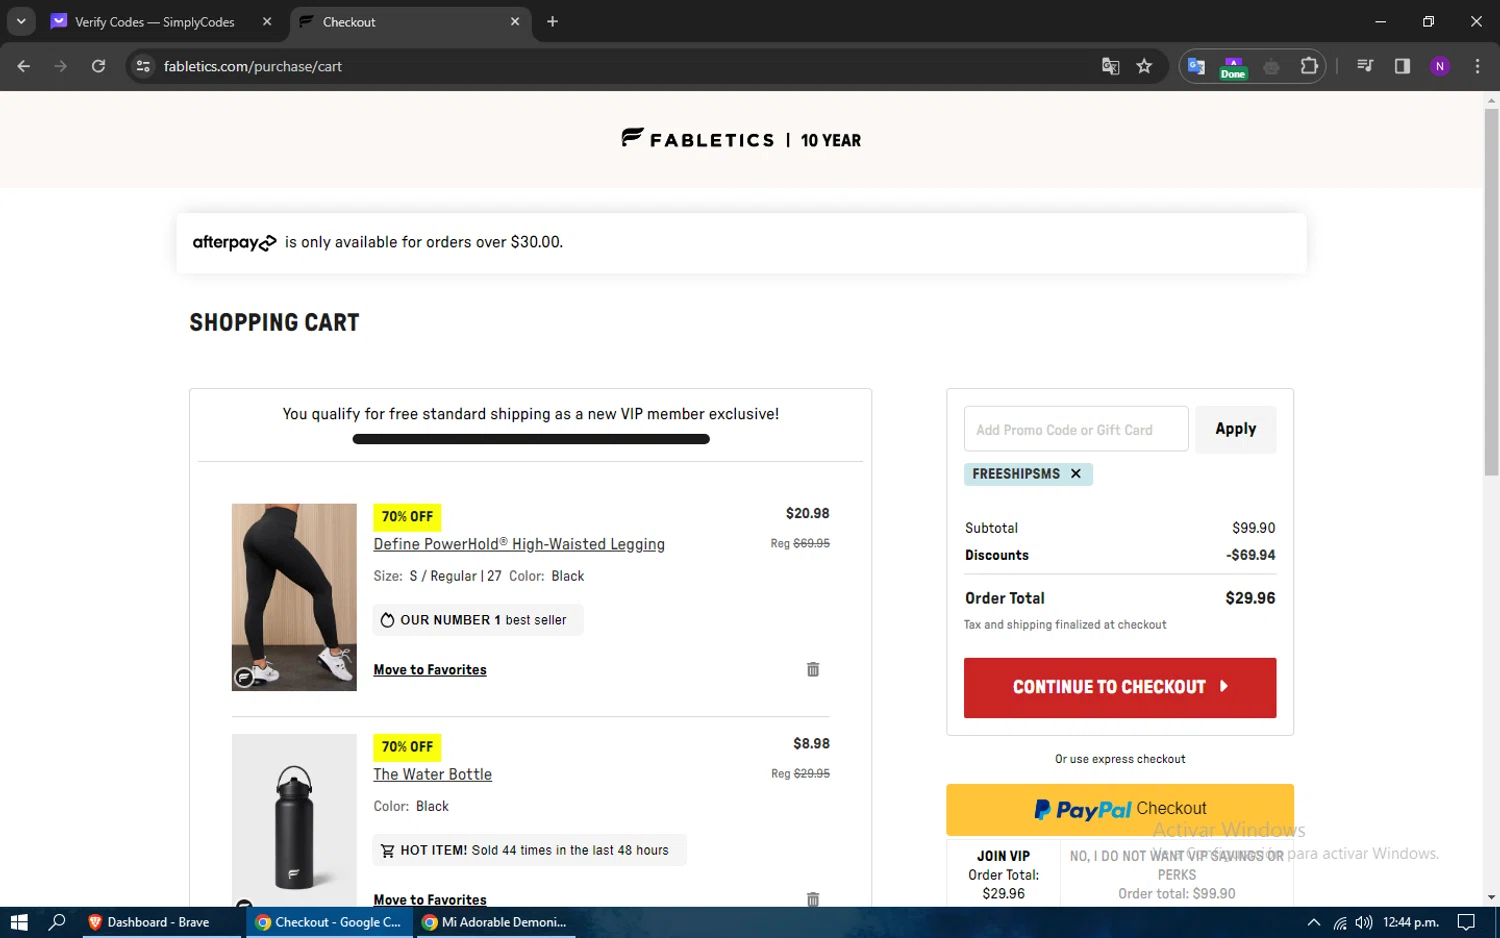Click the SHOPPING CART heading
The width and height of the screenshot is (1500, 938).
click(274, 323)
